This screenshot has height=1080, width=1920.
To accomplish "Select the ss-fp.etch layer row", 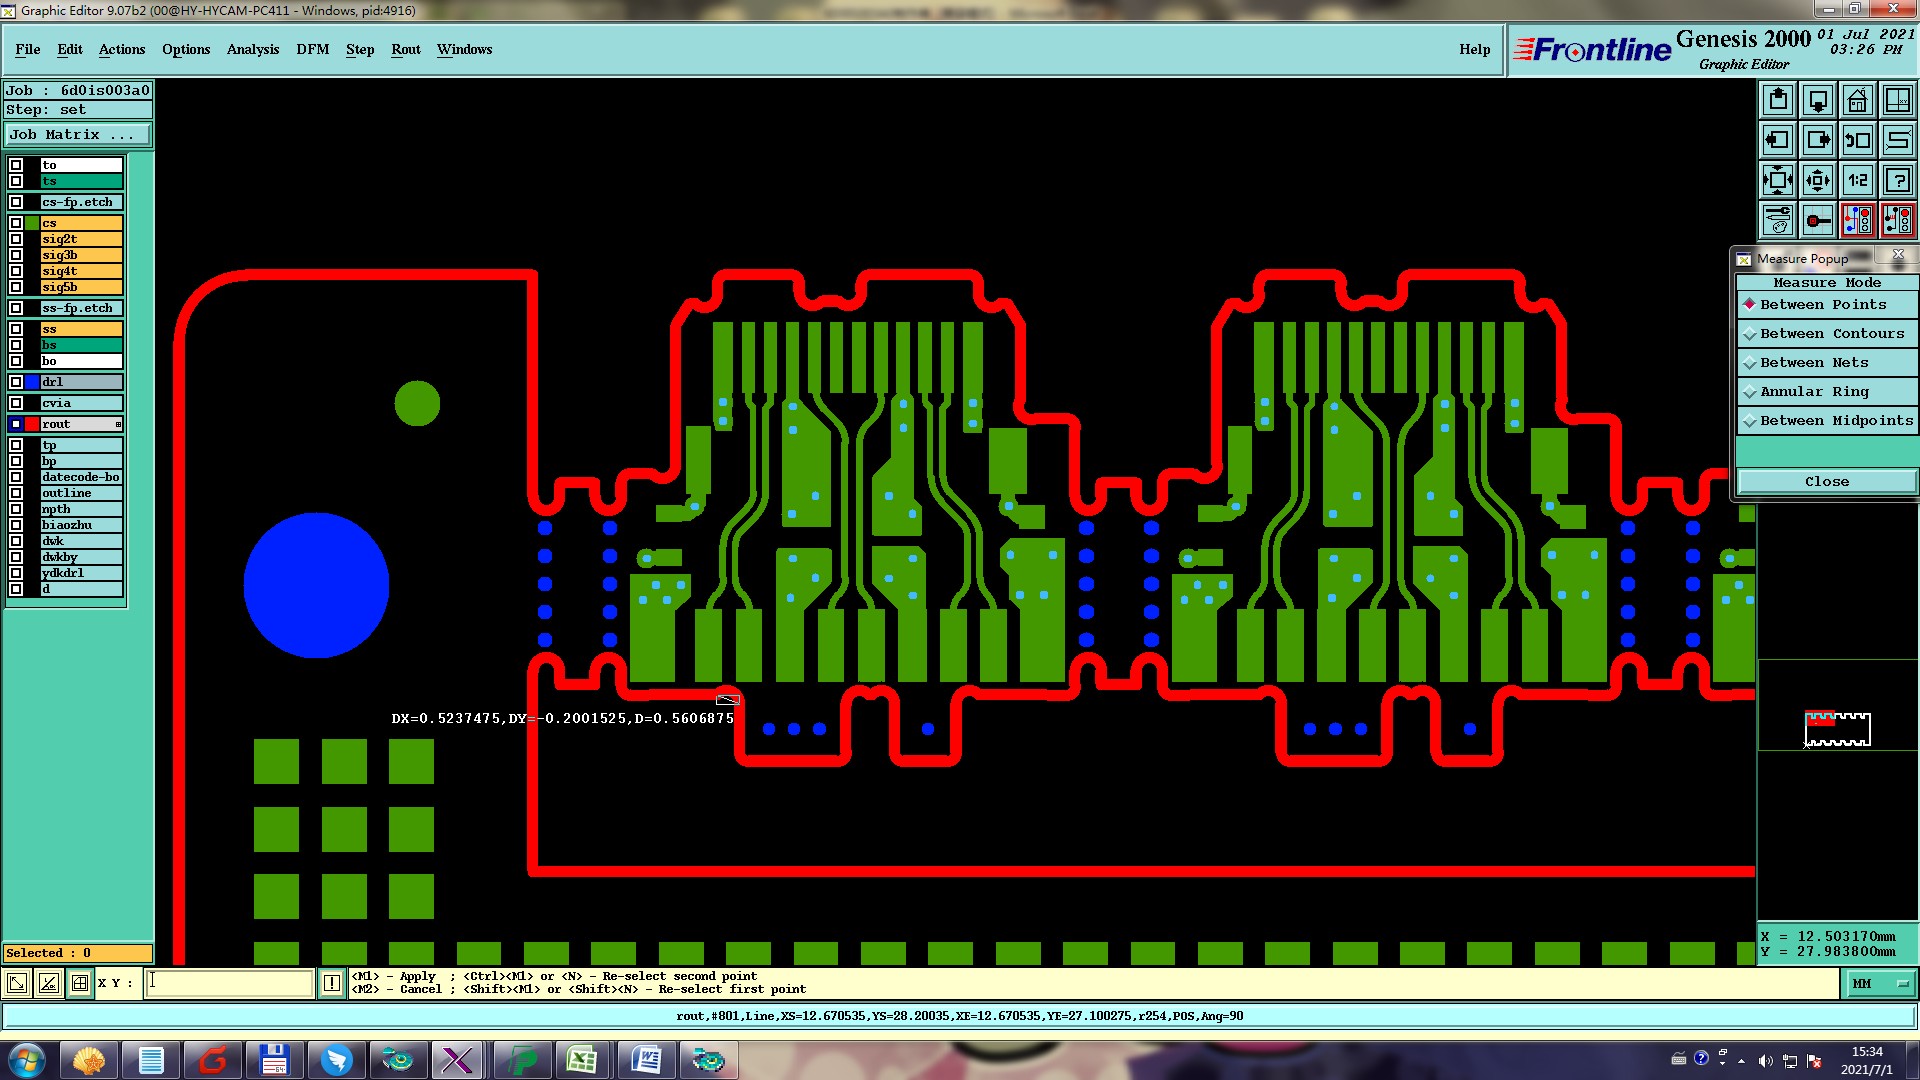I will click(x=82, y=308).
